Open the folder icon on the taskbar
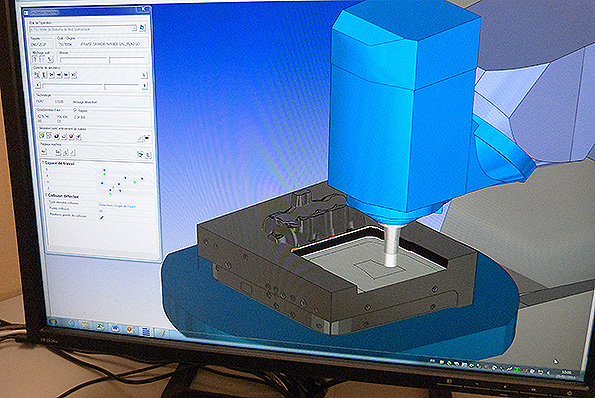Screen dimensions: 595x398 (85, 324)
